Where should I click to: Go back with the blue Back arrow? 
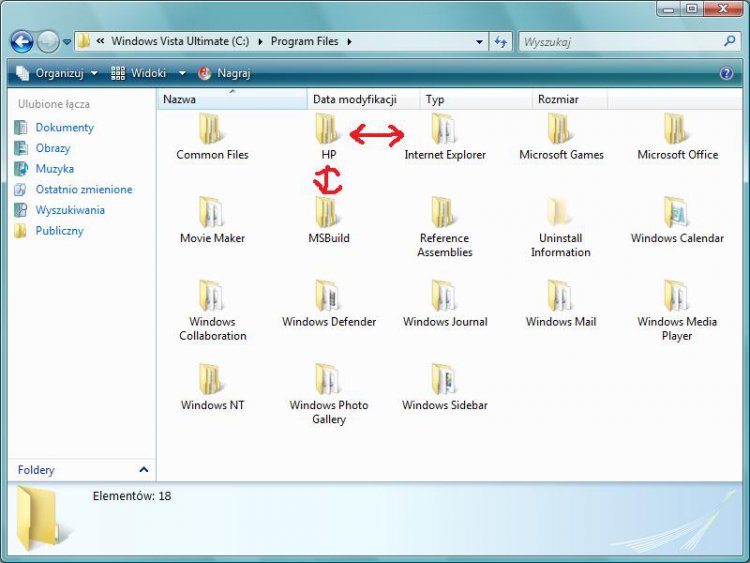[22, 42]
